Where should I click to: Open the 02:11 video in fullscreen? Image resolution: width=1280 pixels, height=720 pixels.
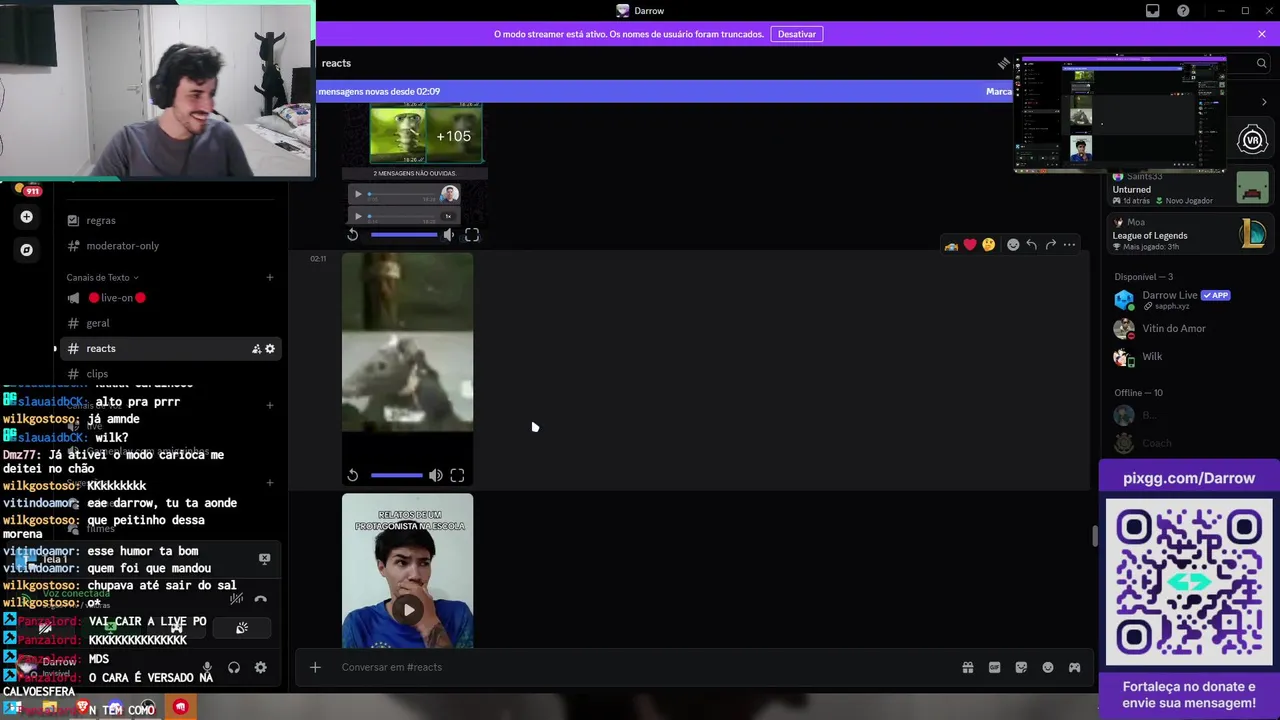457,476
